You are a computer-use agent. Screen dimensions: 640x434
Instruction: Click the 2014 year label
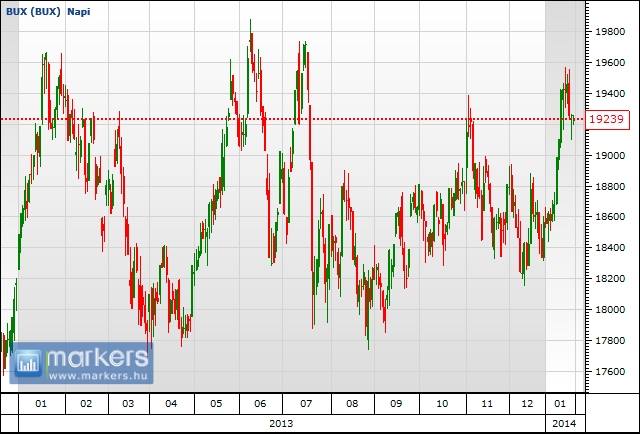tap(564, 423)
